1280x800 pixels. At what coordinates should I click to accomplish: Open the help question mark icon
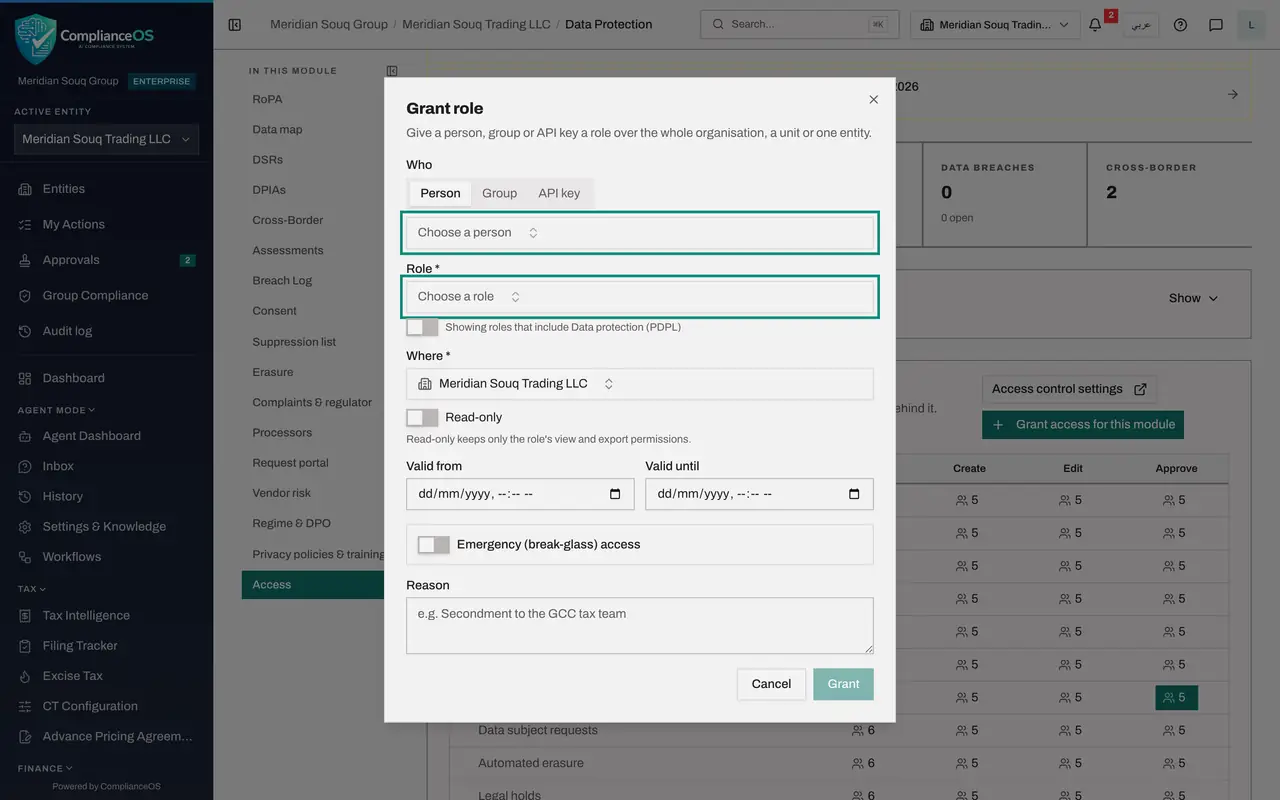click(x=1180, y=25)
